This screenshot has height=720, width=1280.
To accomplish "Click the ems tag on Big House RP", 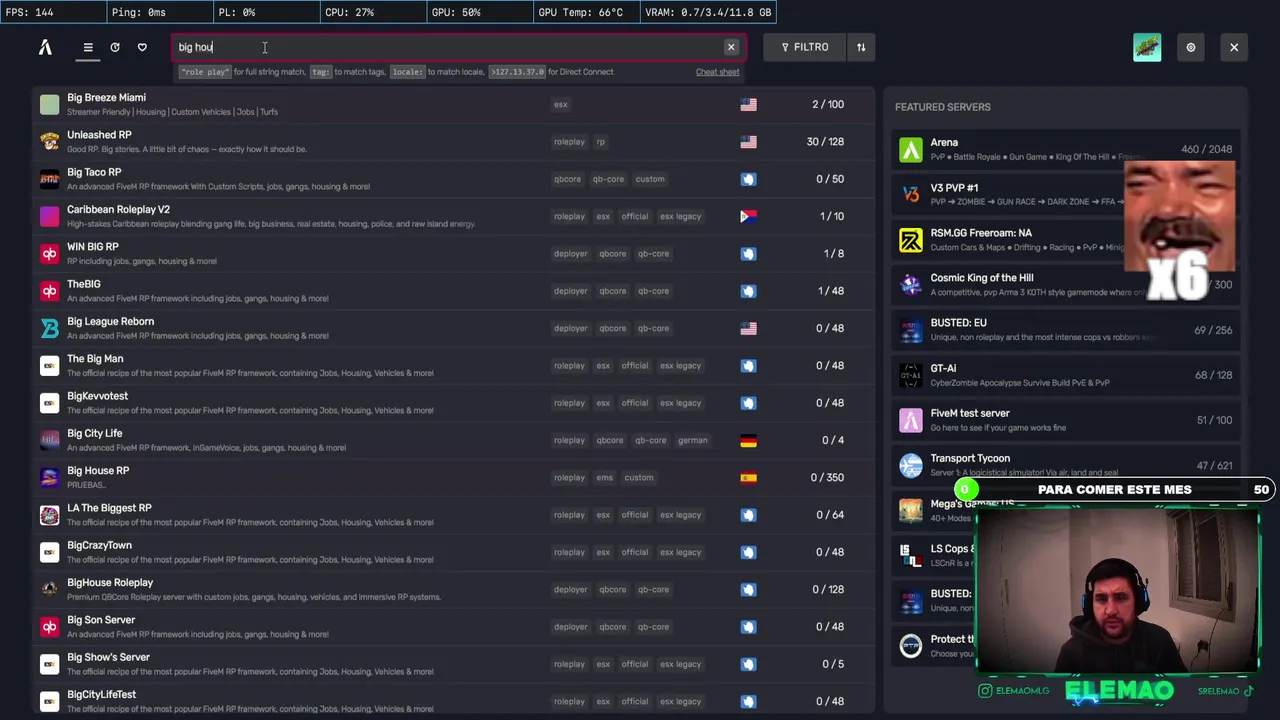I will pos(604,478).
